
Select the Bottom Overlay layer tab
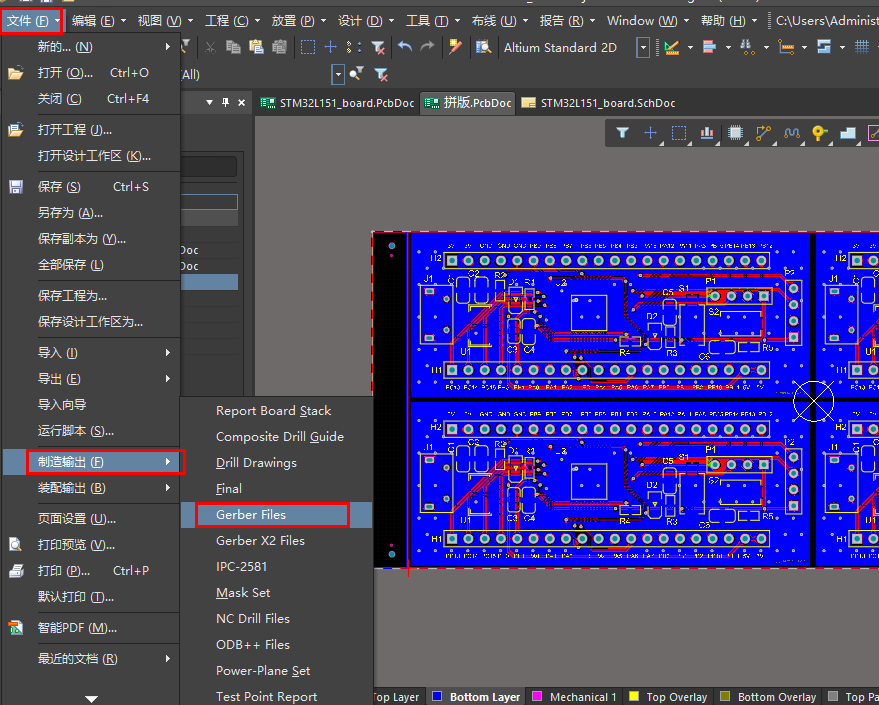[767, 697]
